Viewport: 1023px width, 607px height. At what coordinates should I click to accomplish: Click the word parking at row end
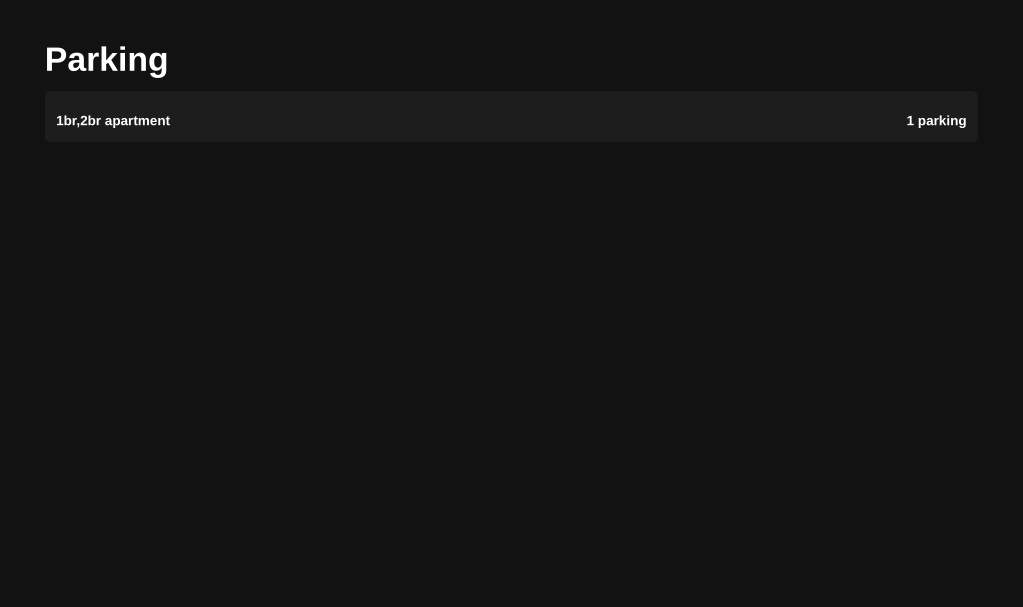pyautogui.click(x=942, y=121)
